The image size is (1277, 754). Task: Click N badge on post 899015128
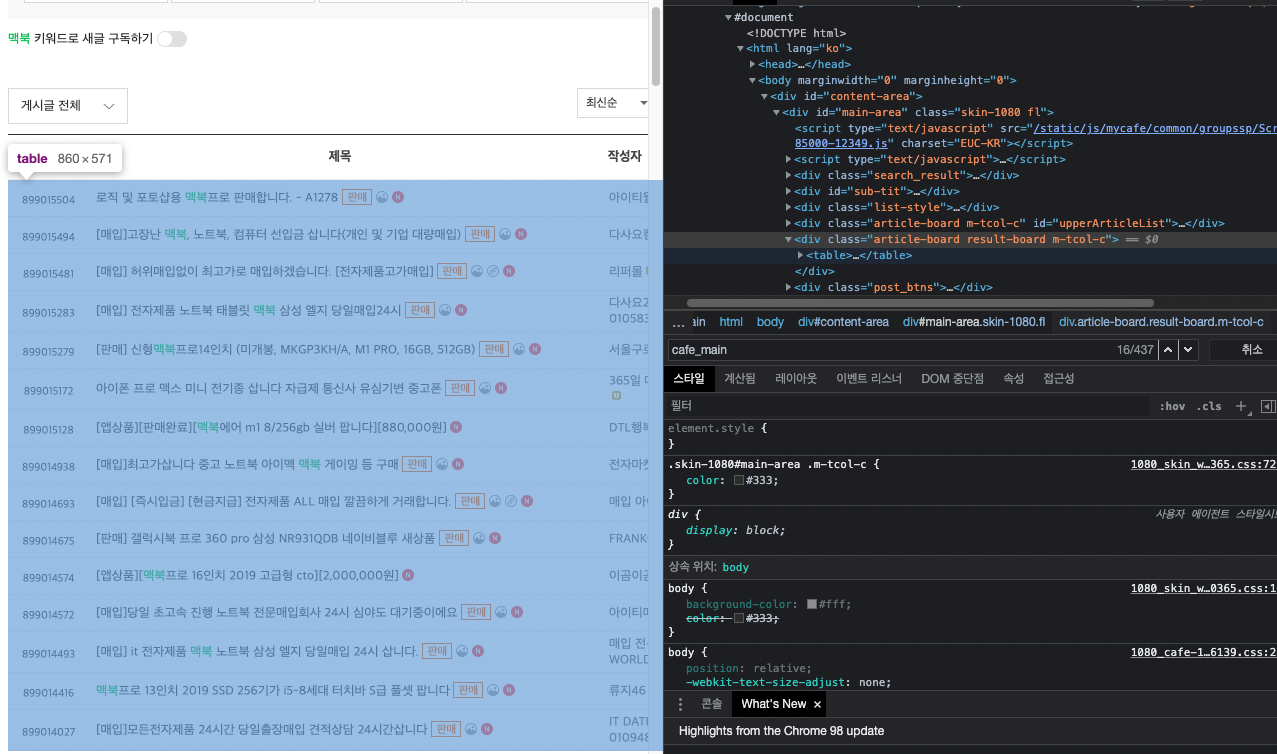coord(456,427)
